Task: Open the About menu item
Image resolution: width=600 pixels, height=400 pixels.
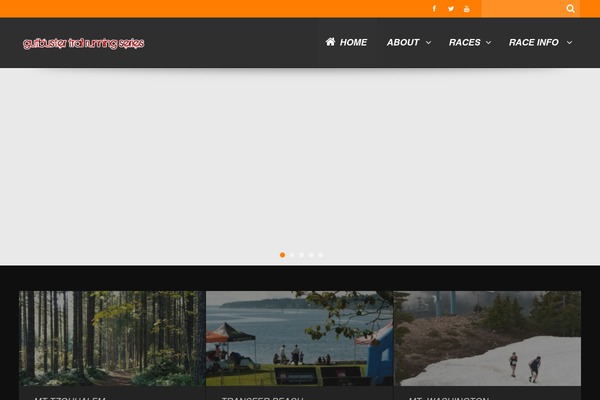Action: point(403,42)
